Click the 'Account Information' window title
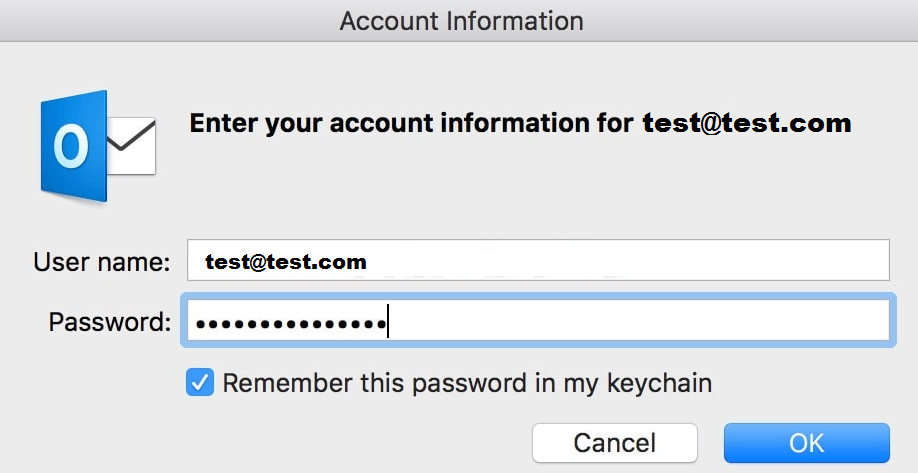This screenshot has width=918, height=473. (x=461, y=22)
